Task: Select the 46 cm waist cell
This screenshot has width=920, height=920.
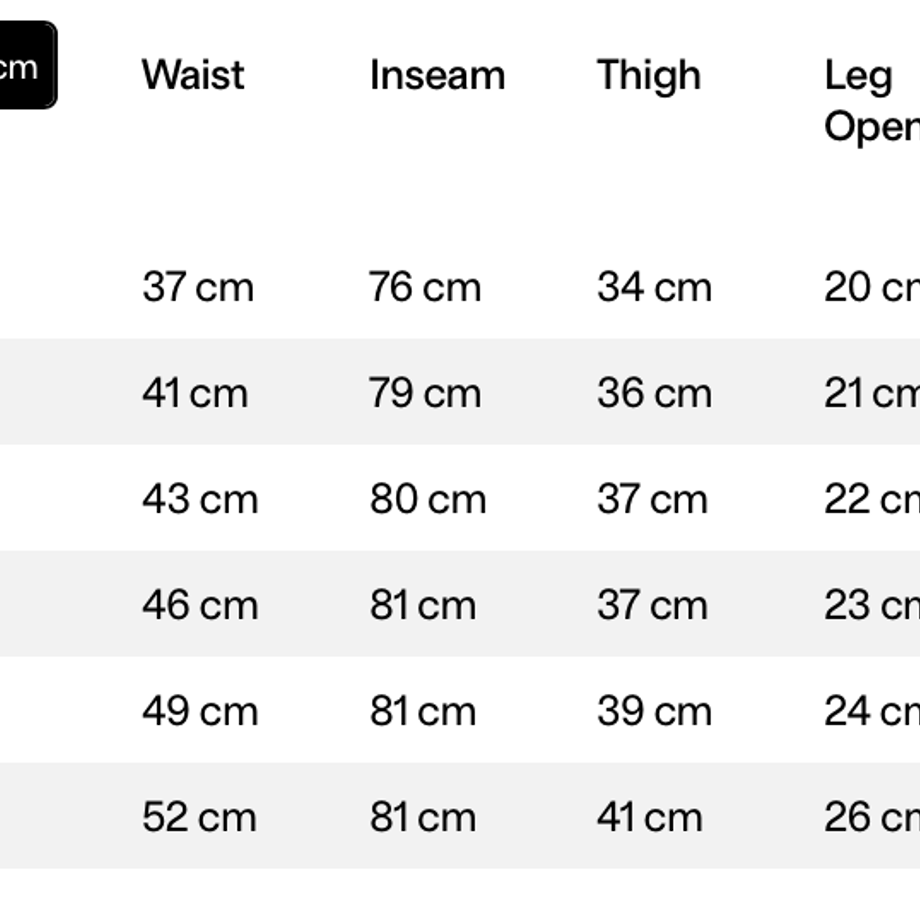Action: coord(200,605)
